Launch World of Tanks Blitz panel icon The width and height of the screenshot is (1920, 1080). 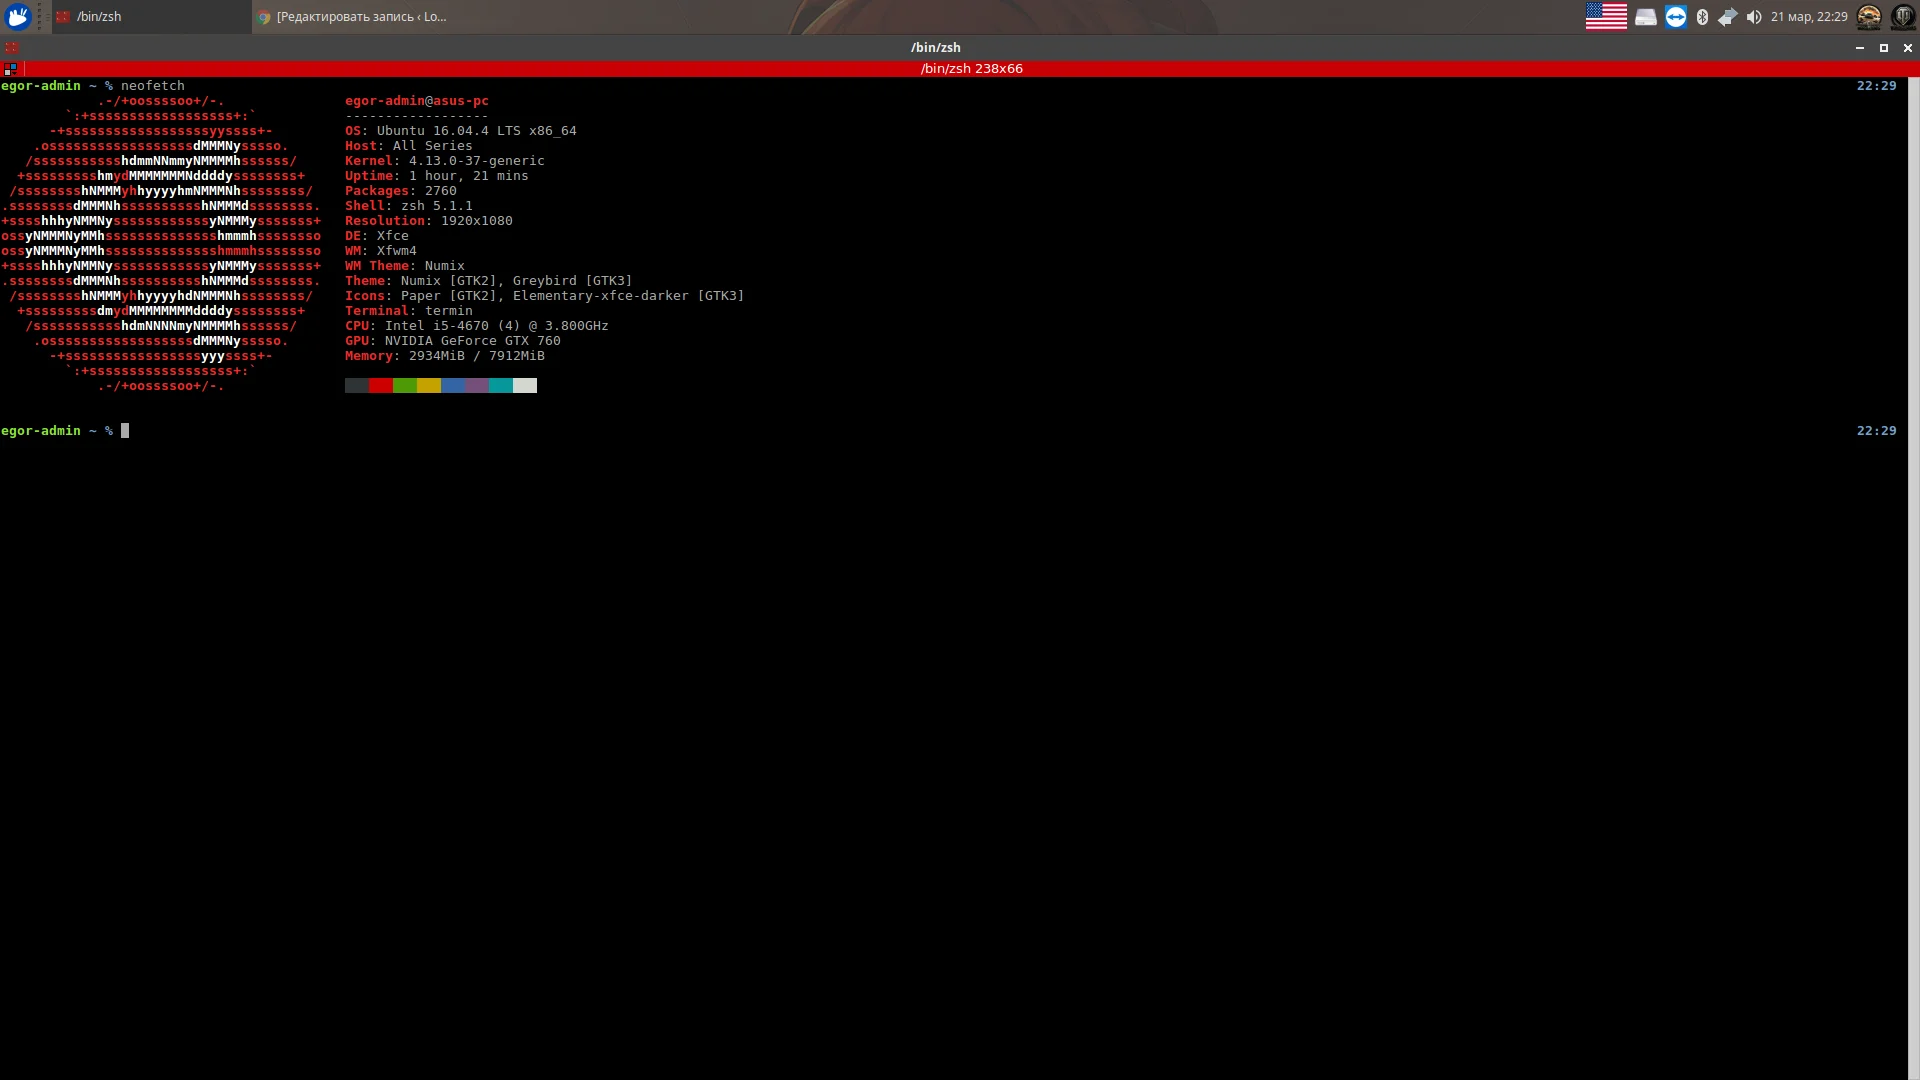(1869, 17)
